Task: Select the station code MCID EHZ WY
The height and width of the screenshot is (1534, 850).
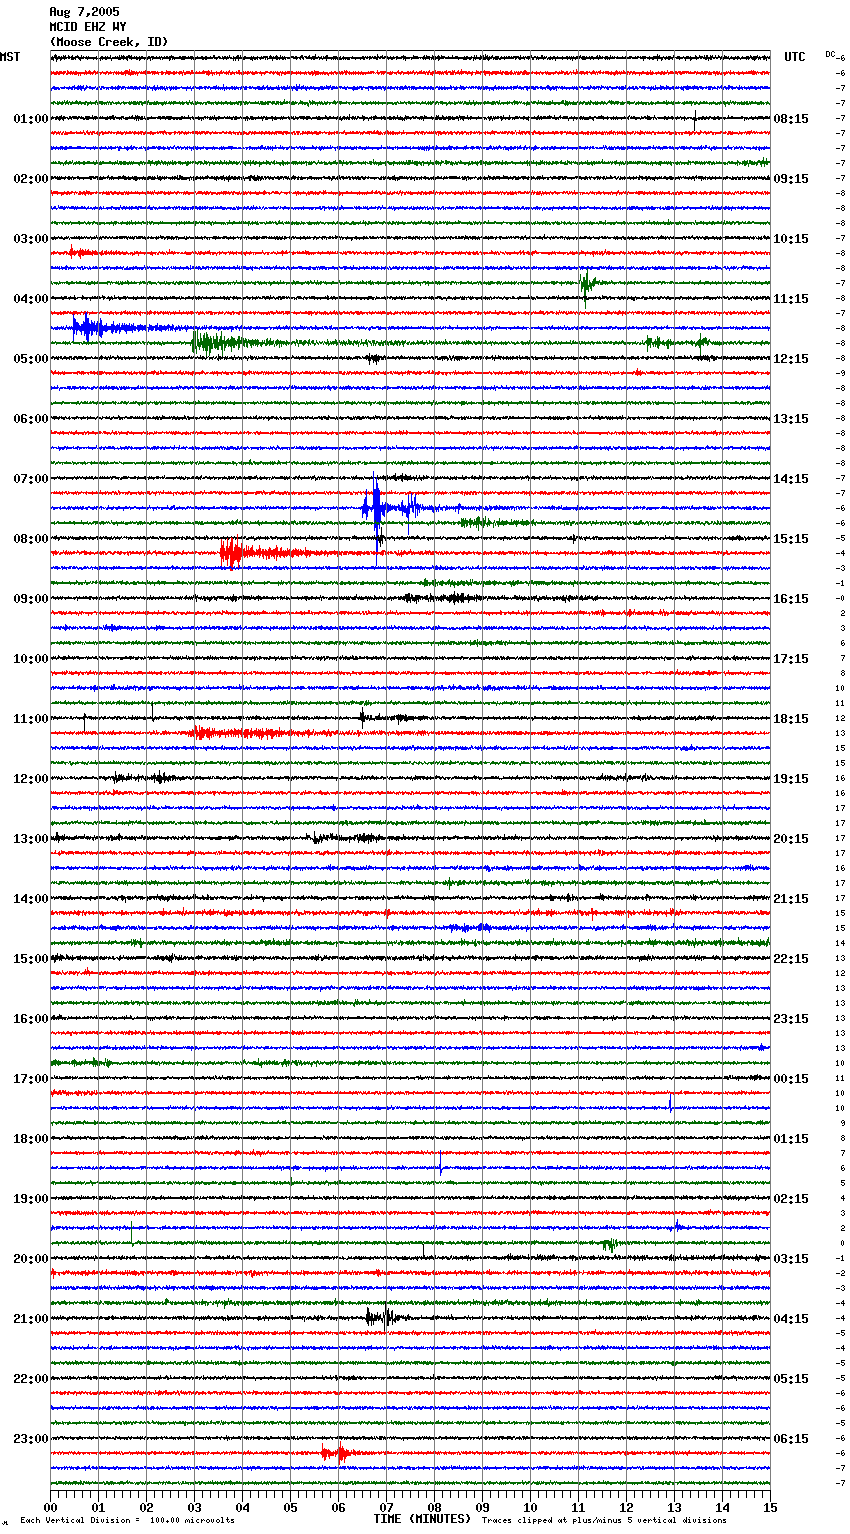Action: tap(88, 27)
